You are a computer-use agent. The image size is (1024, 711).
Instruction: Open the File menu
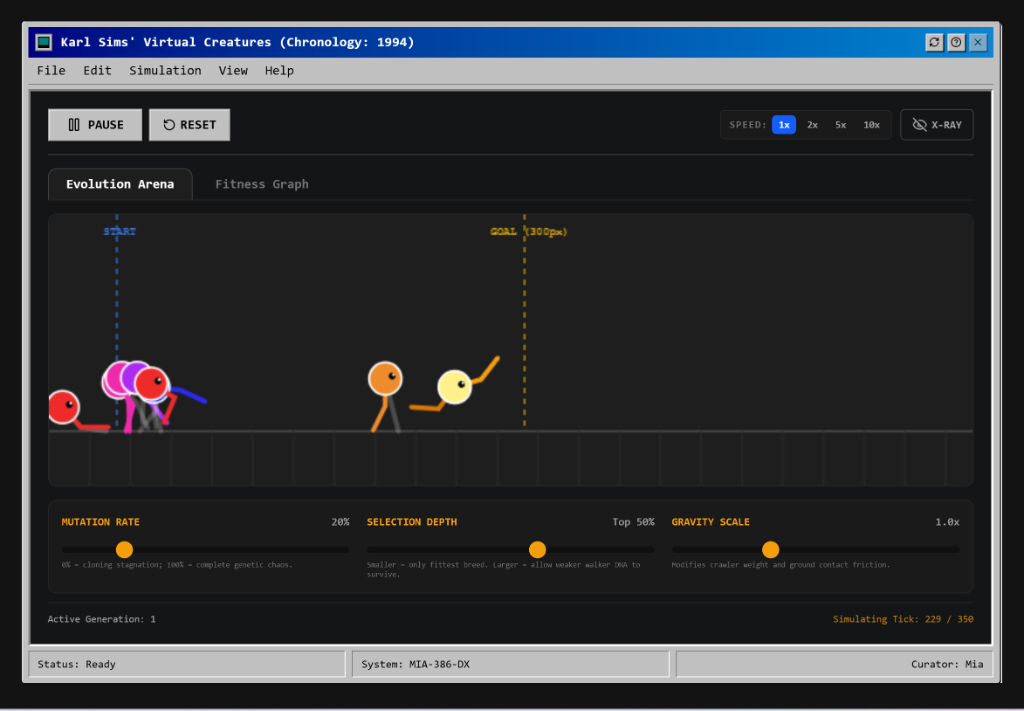(51, 71)
